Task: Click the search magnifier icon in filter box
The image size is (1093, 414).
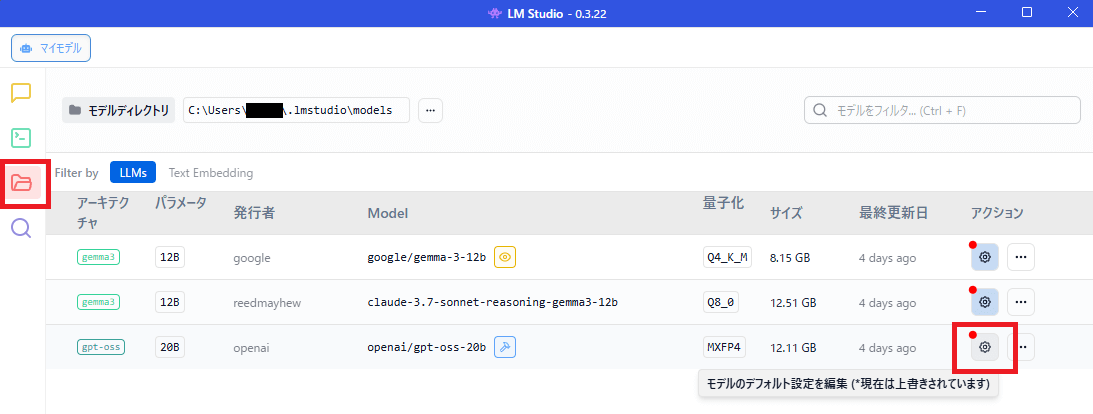Action: point(821,110)
